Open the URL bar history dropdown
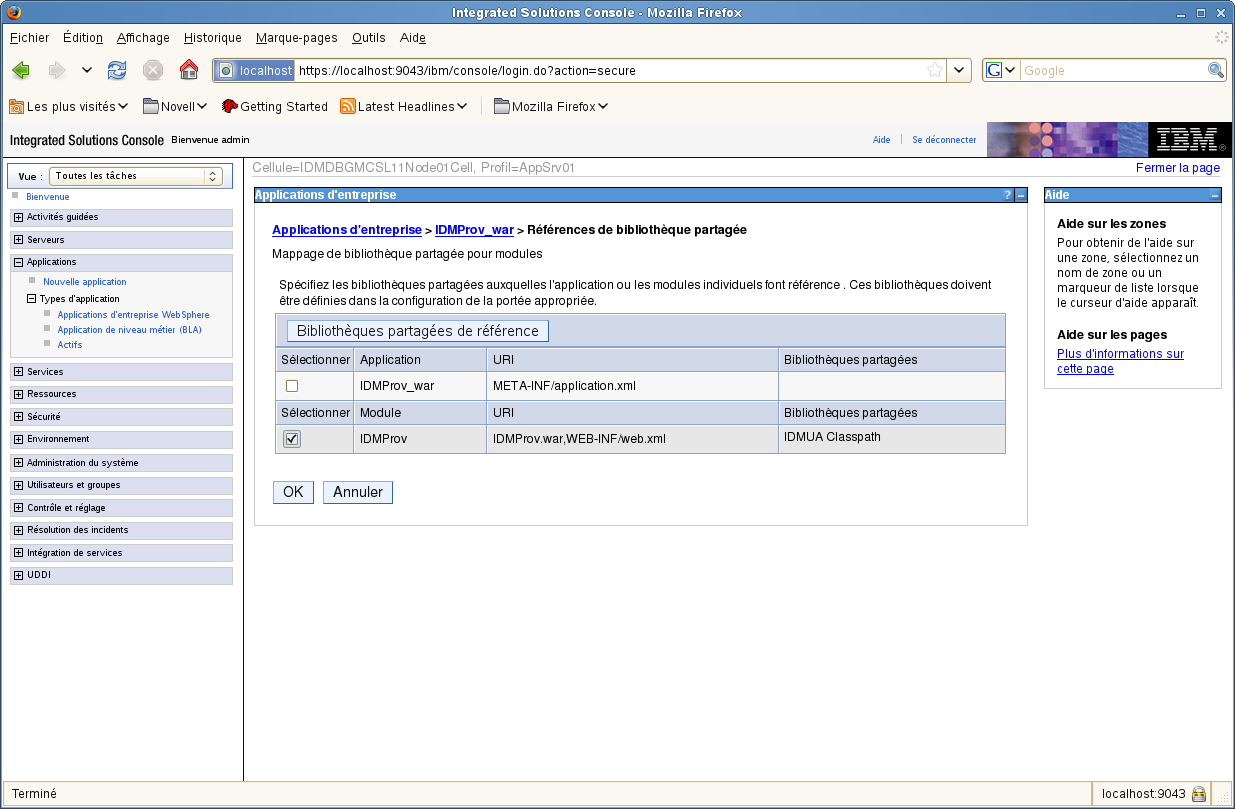Image resolution: width=1235 pixels, height=809 pixels. (959, 70)
